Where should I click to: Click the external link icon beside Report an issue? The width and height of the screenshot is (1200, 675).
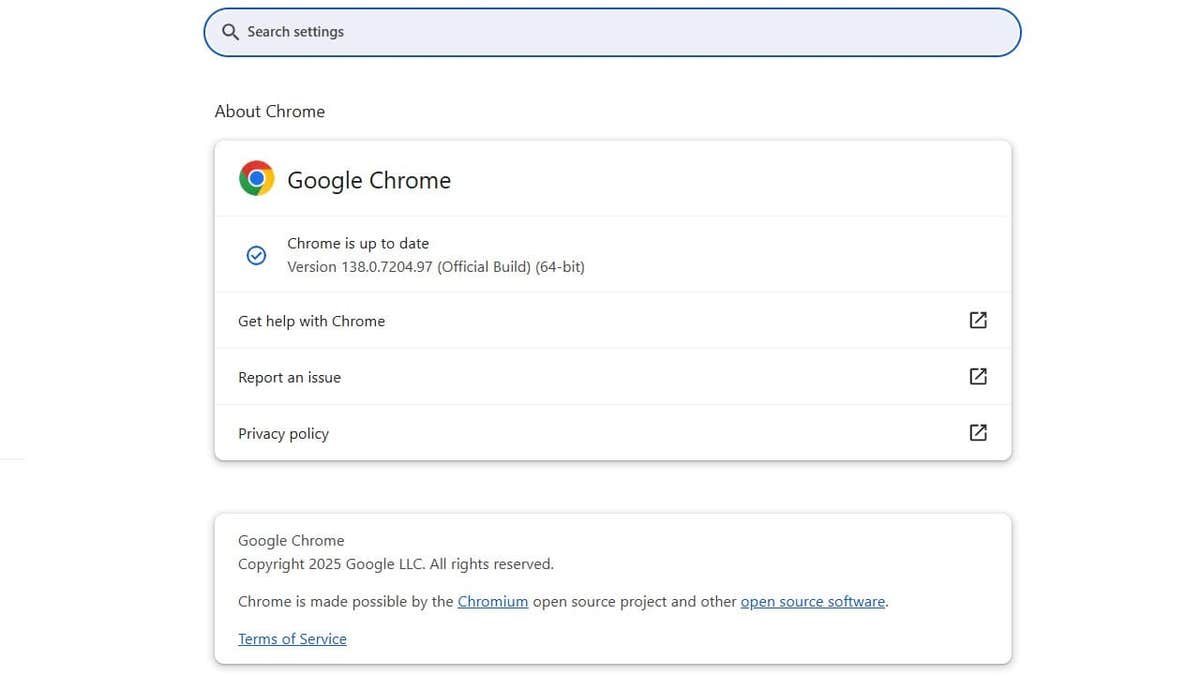(x=977, y=376)
